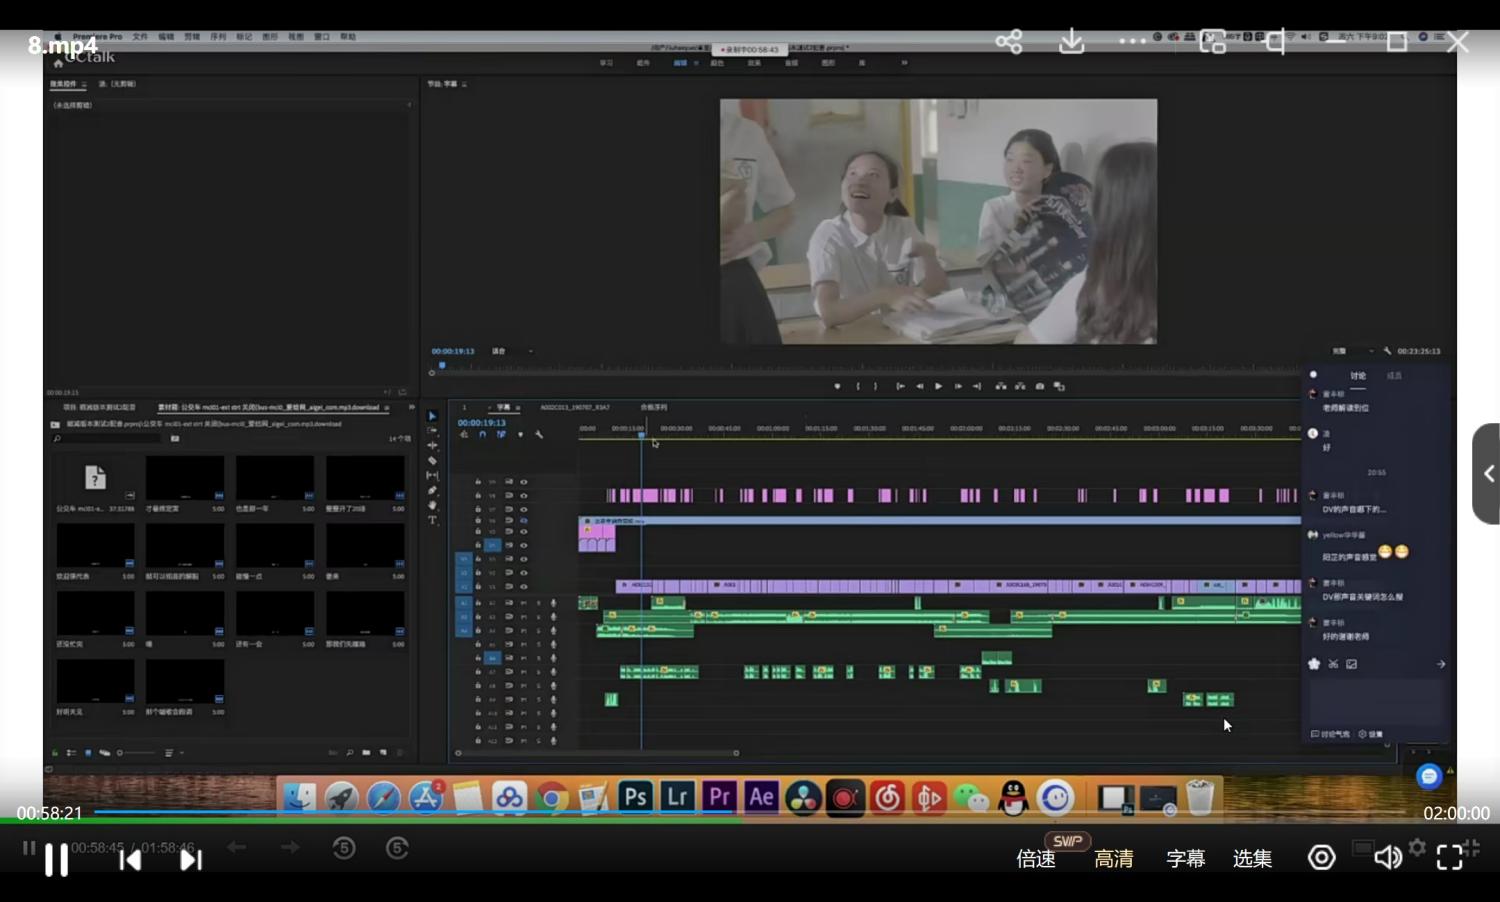Click the project panel thumbnail zoom slider

click(x=137, y=752)
